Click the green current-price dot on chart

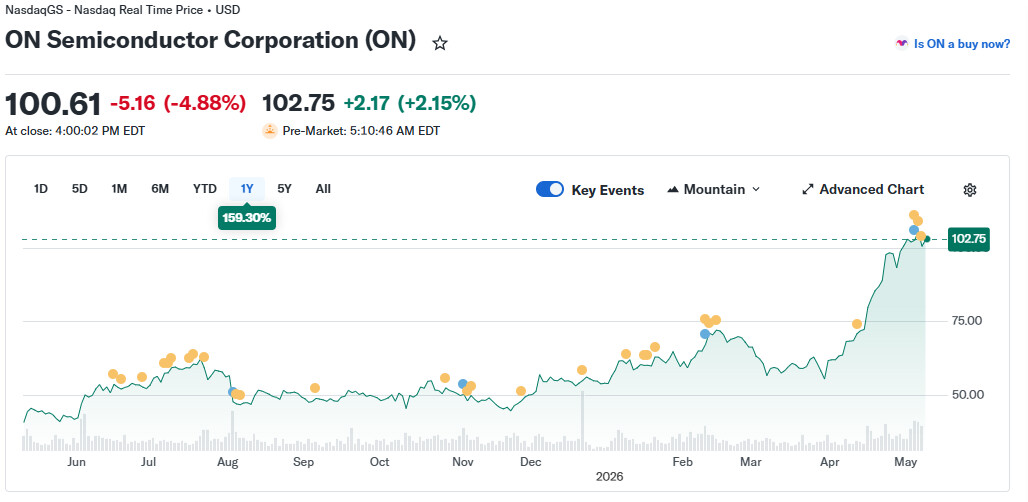[x=926, y=239]
